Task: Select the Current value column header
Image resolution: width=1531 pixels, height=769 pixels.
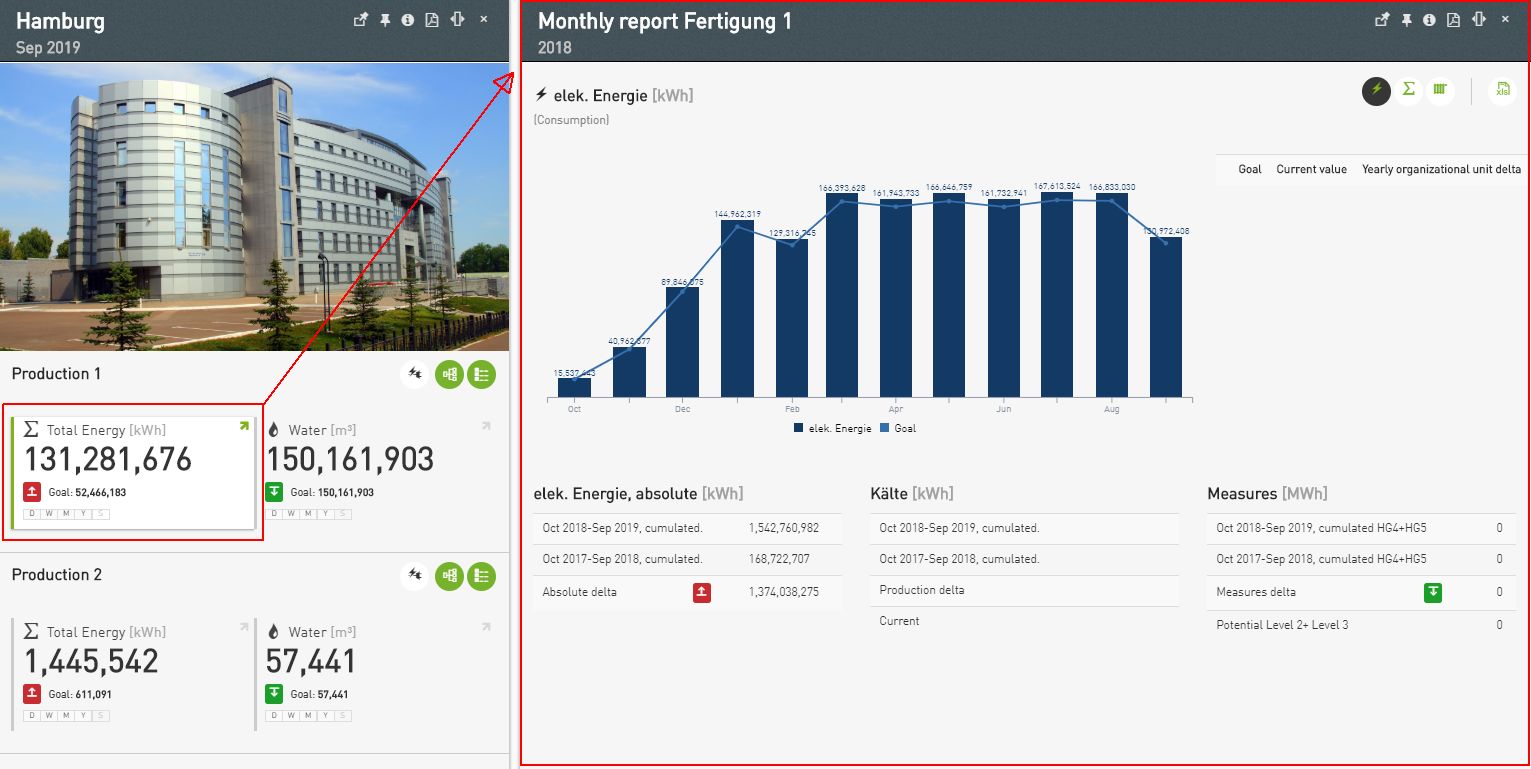Action: point(1311,169)
